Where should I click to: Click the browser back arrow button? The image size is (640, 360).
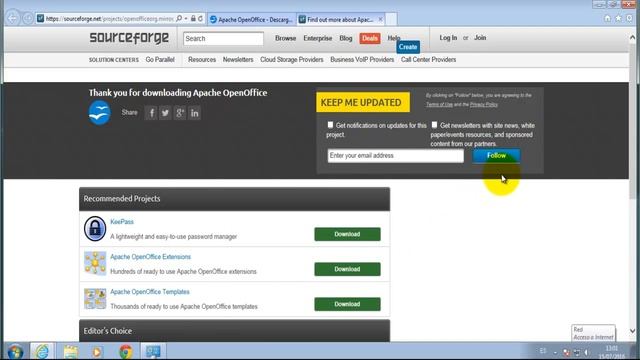coord(12,18)
